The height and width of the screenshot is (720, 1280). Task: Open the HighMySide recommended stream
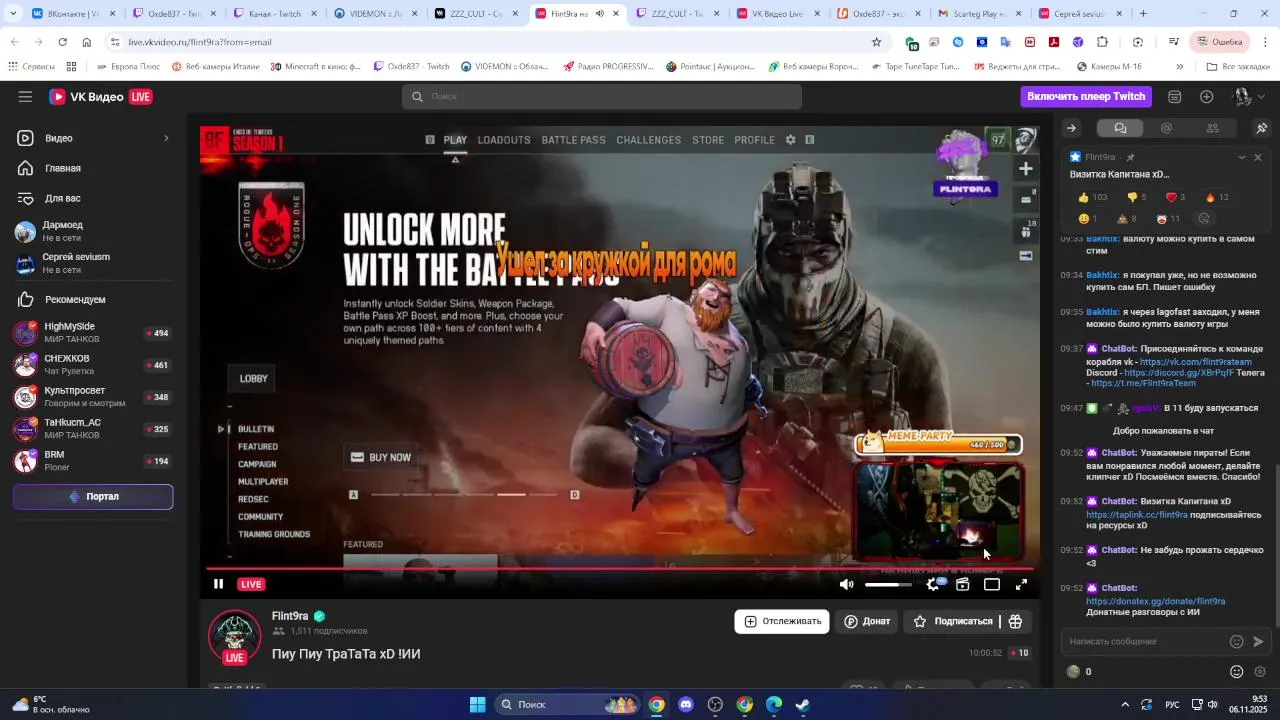[x=93, y=333]
